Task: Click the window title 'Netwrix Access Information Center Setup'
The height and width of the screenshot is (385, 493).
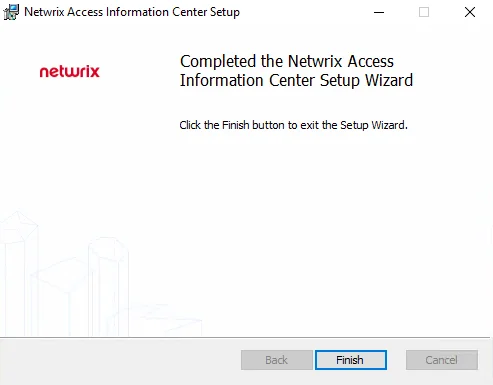Action: click(x=132, y=12)
